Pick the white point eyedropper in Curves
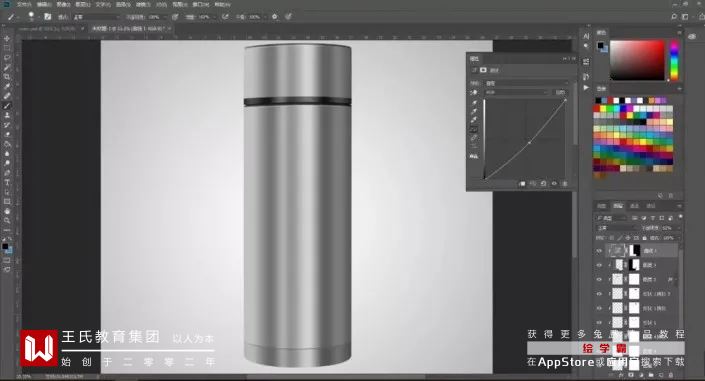 (x=474, y=121)
